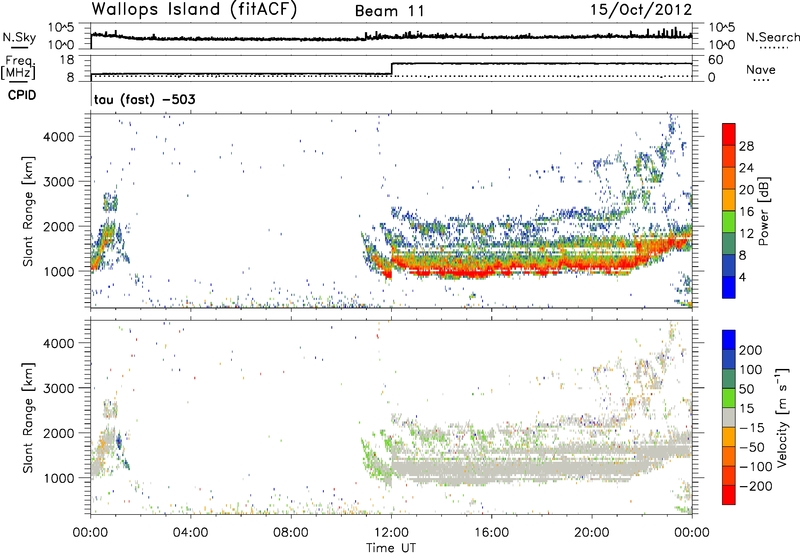This screenshot has height=554, width=800.
Task: Click the "Time UT" axis title
Action: click(x=391, y=547)
